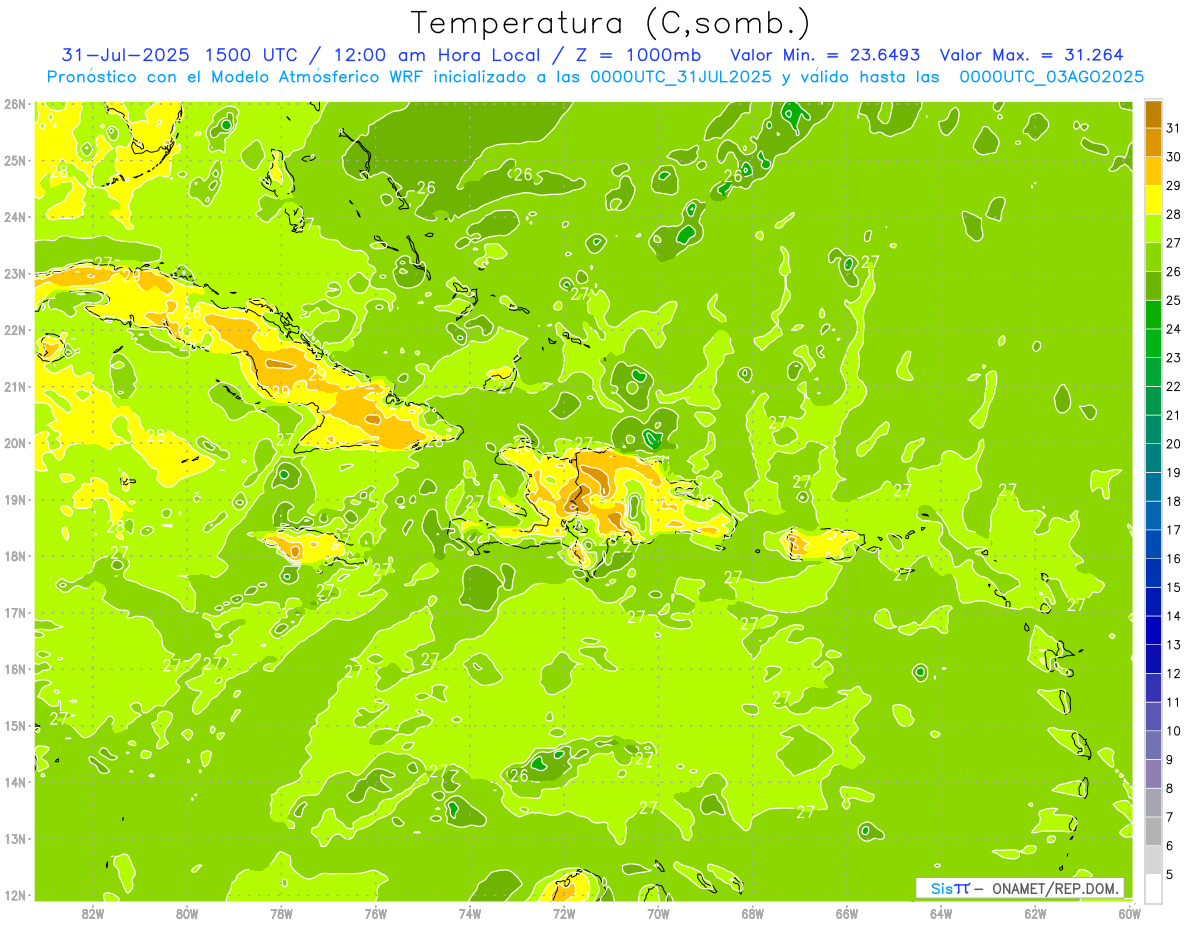Click the 22N latitude axis label

[14, 330]
